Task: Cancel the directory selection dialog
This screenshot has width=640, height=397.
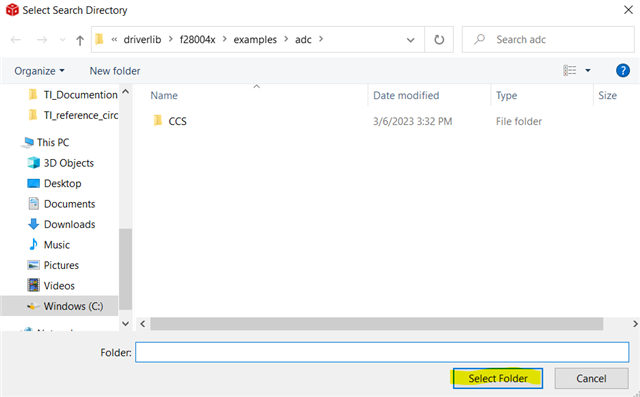Action: (x=591, y=378)
